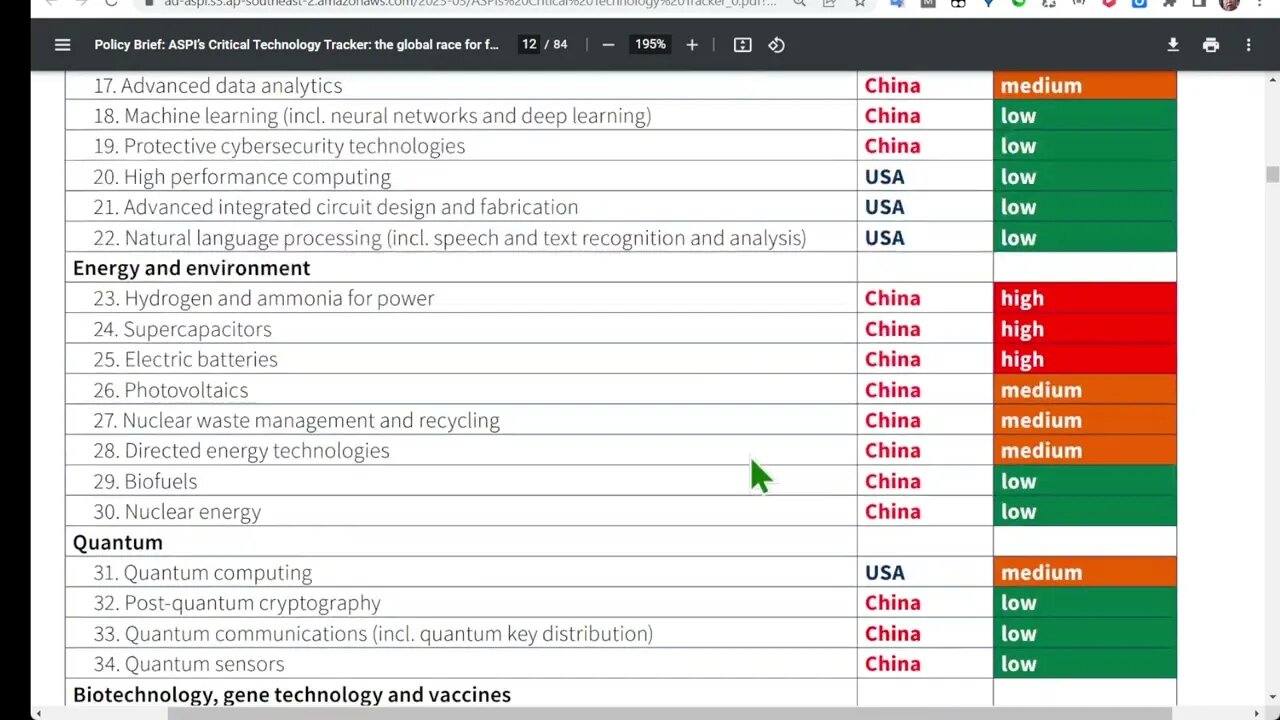Click the 'low' cell for Protective cybersecurity technologies
This screenshot has width=1280, height=720.
[x=1085, y=146]
